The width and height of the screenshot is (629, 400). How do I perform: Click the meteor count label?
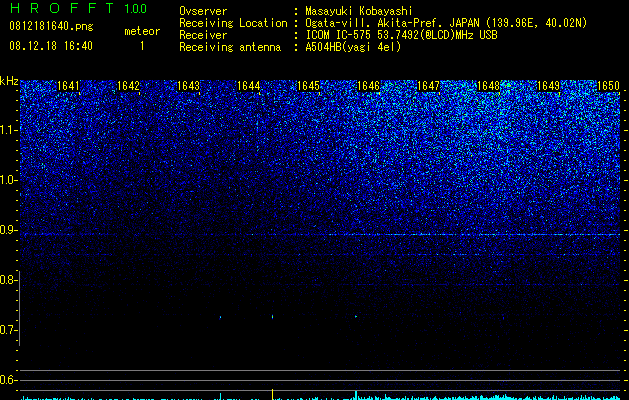point(142,31)
